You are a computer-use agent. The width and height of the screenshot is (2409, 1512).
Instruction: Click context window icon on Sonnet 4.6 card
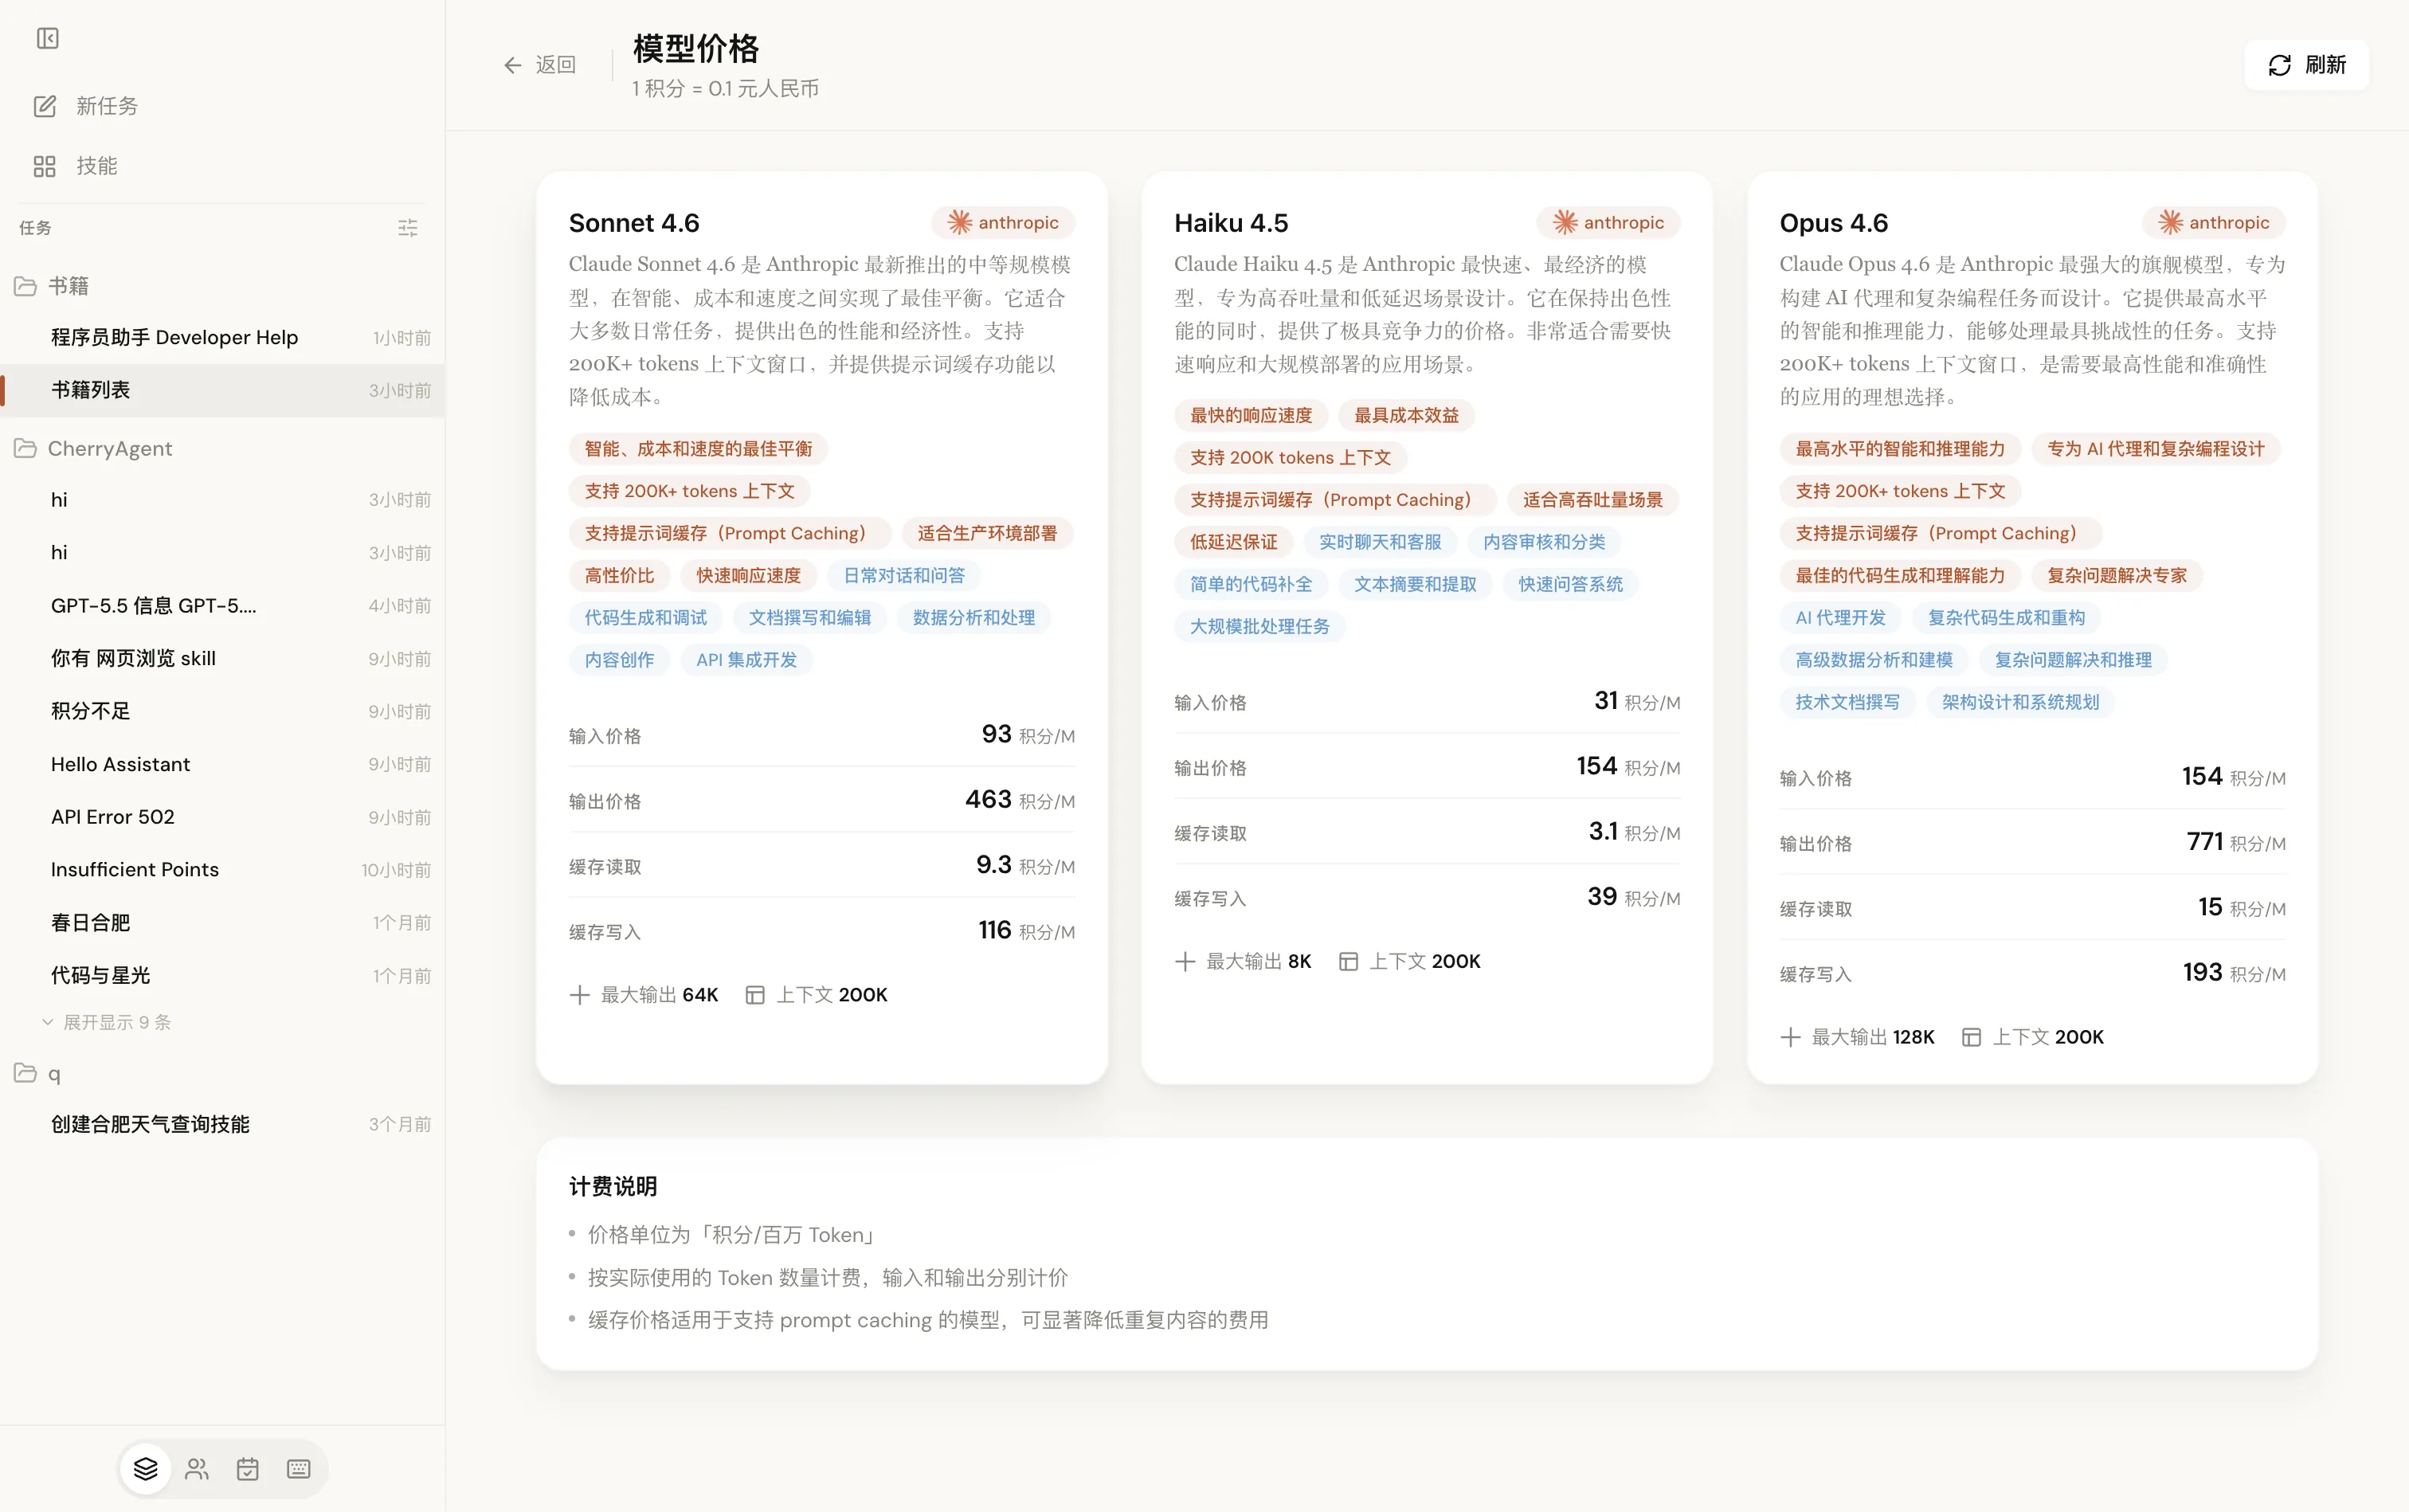(755, 995)
